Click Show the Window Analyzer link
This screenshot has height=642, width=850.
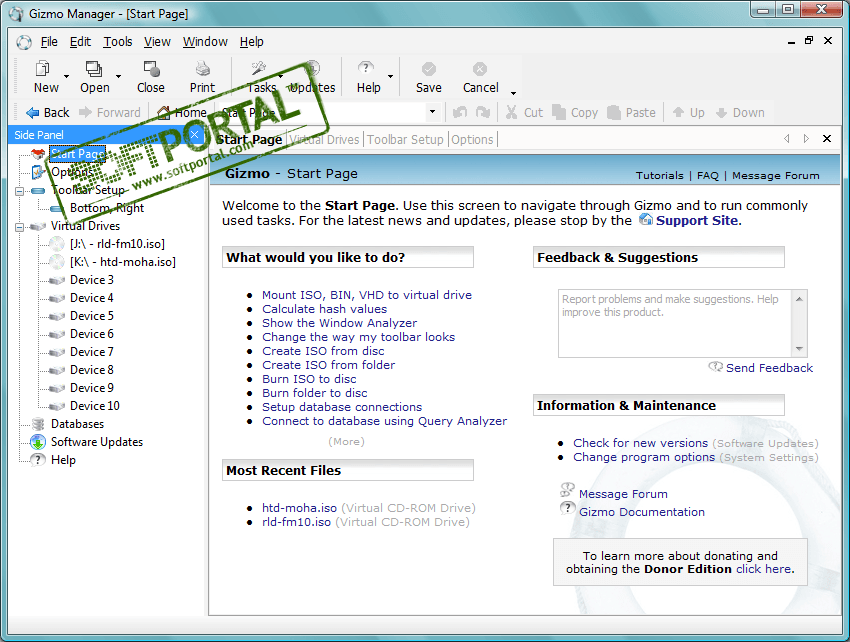coord(339,323)
